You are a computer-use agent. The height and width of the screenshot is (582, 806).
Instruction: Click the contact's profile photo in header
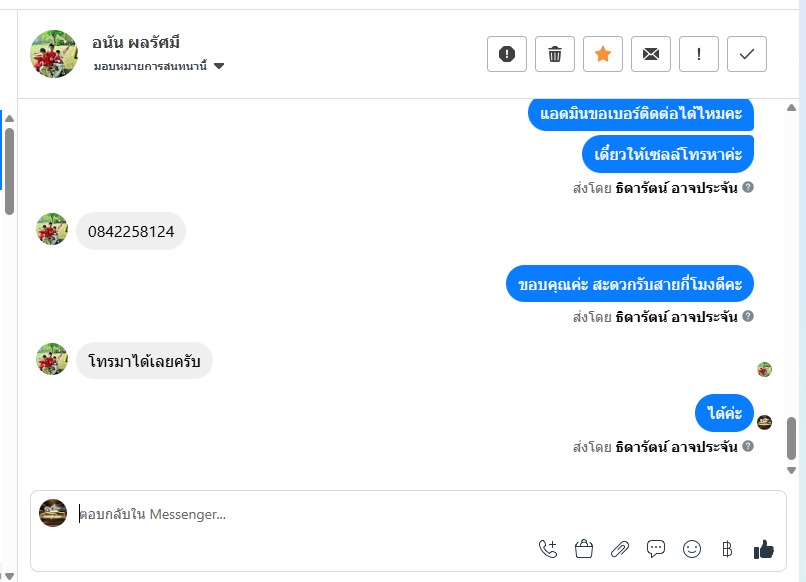[x=54, y=54]
